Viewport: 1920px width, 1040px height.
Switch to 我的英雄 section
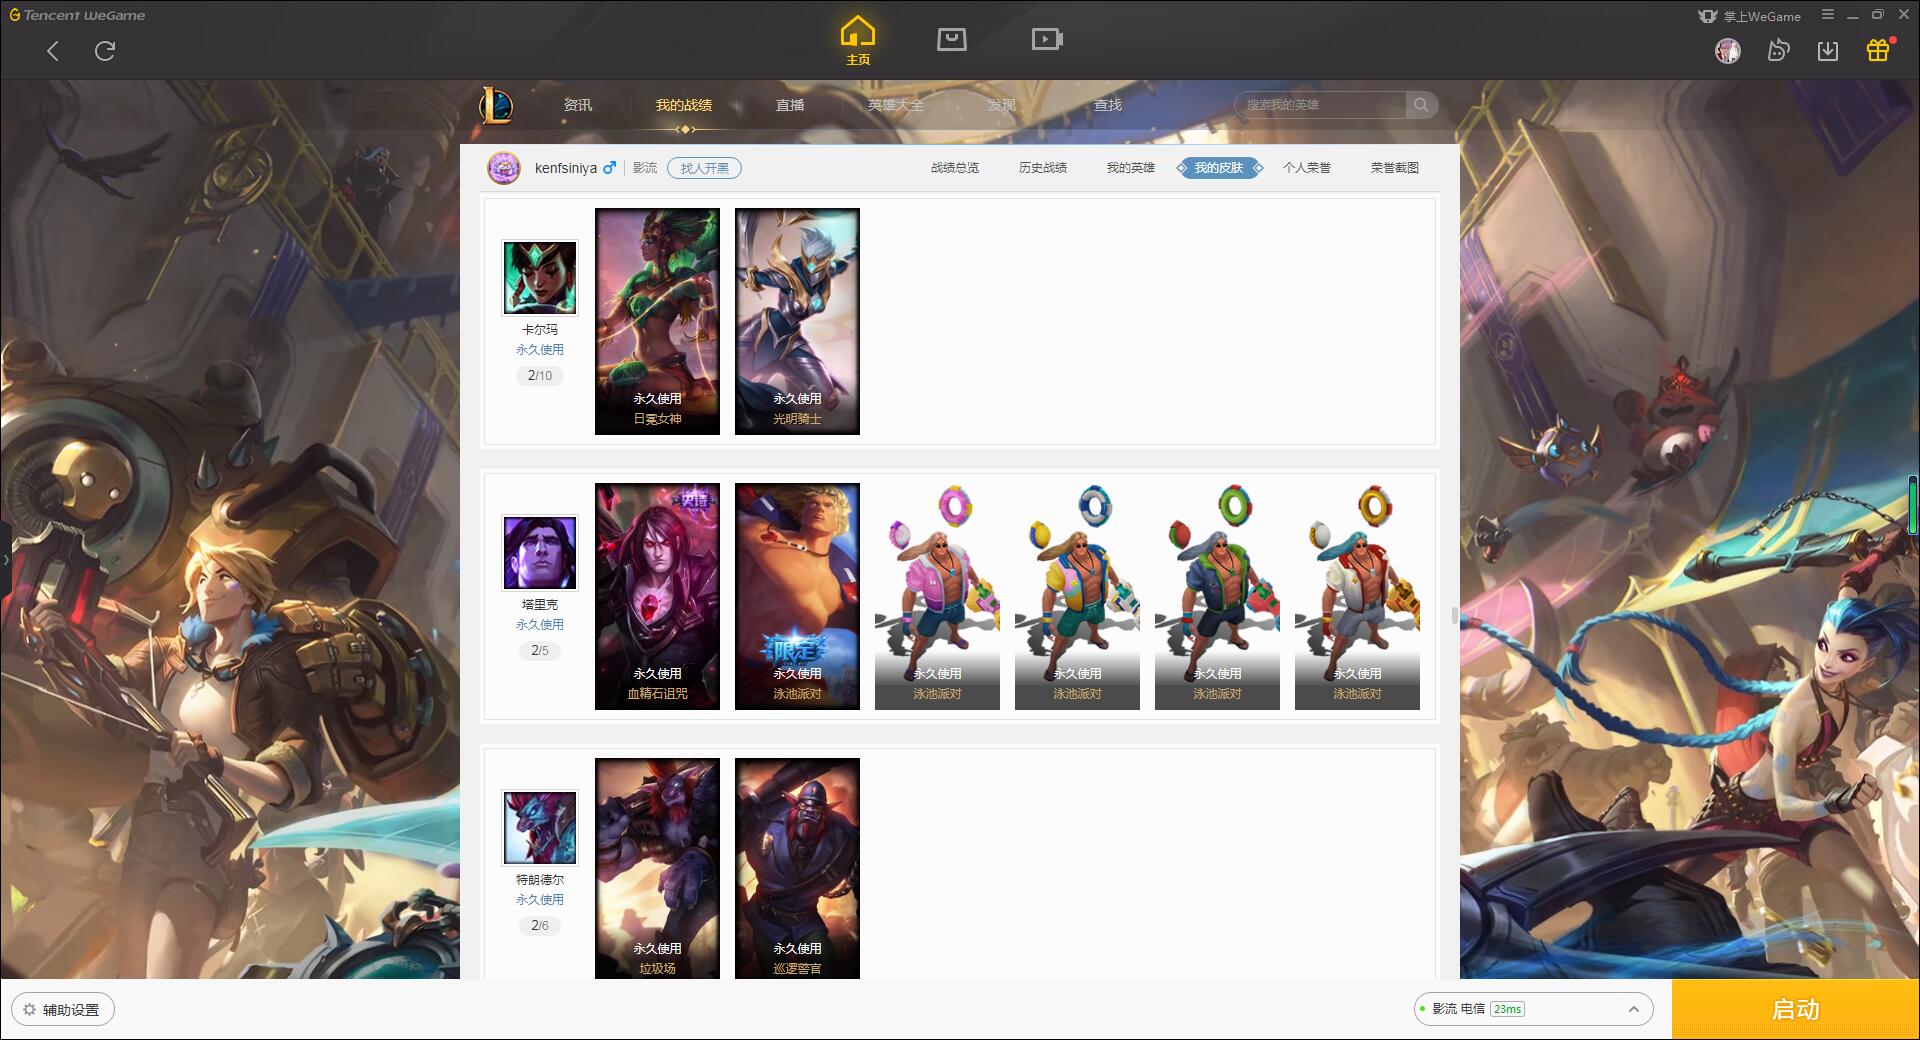pyautogui.click(x=1131, y=168)
